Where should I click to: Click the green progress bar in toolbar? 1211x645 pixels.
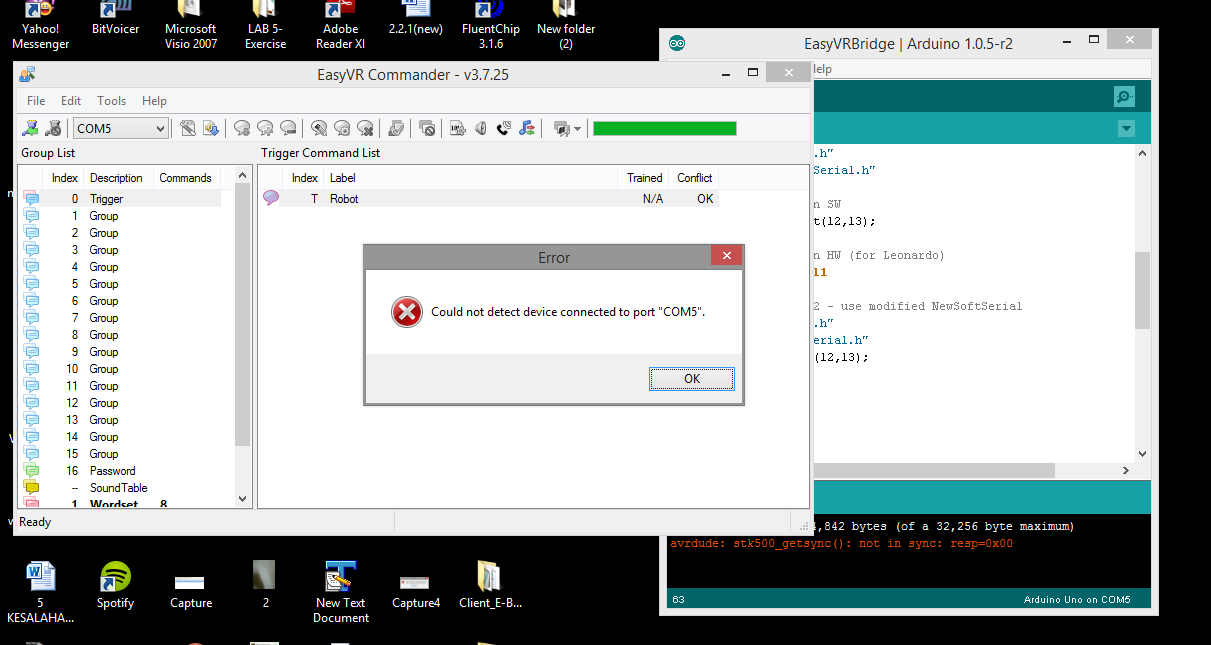(x=664, y=128)
